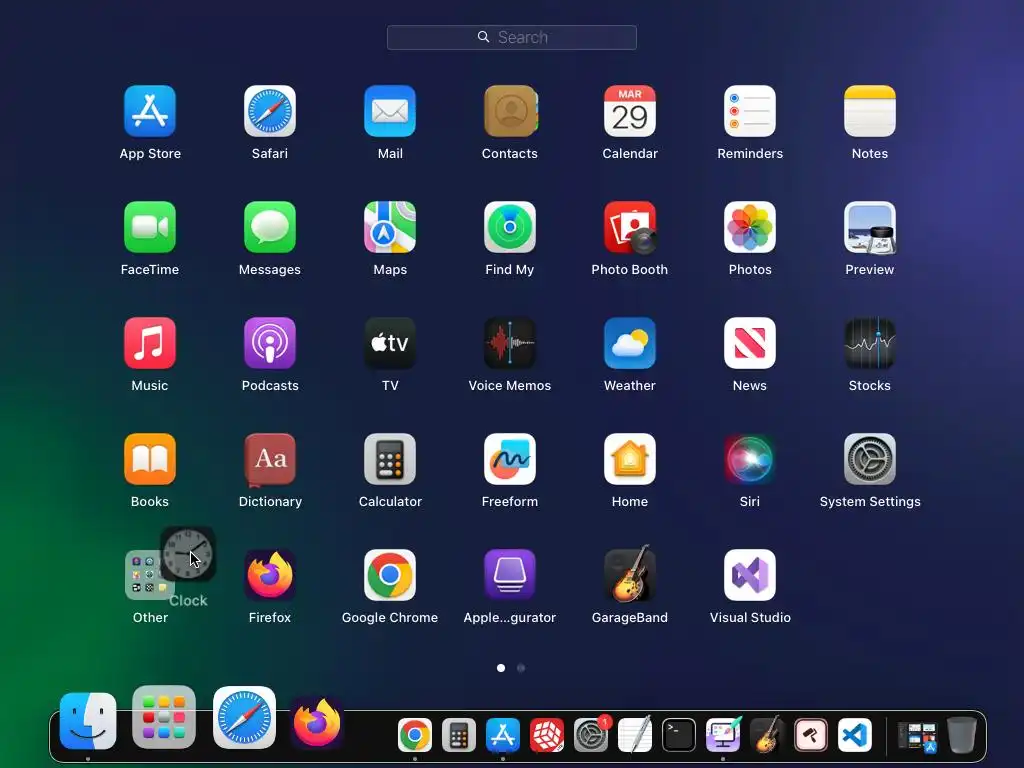The image size is (1024, 768).
Task: Launch Photo Booth
Action: (630, 227)
